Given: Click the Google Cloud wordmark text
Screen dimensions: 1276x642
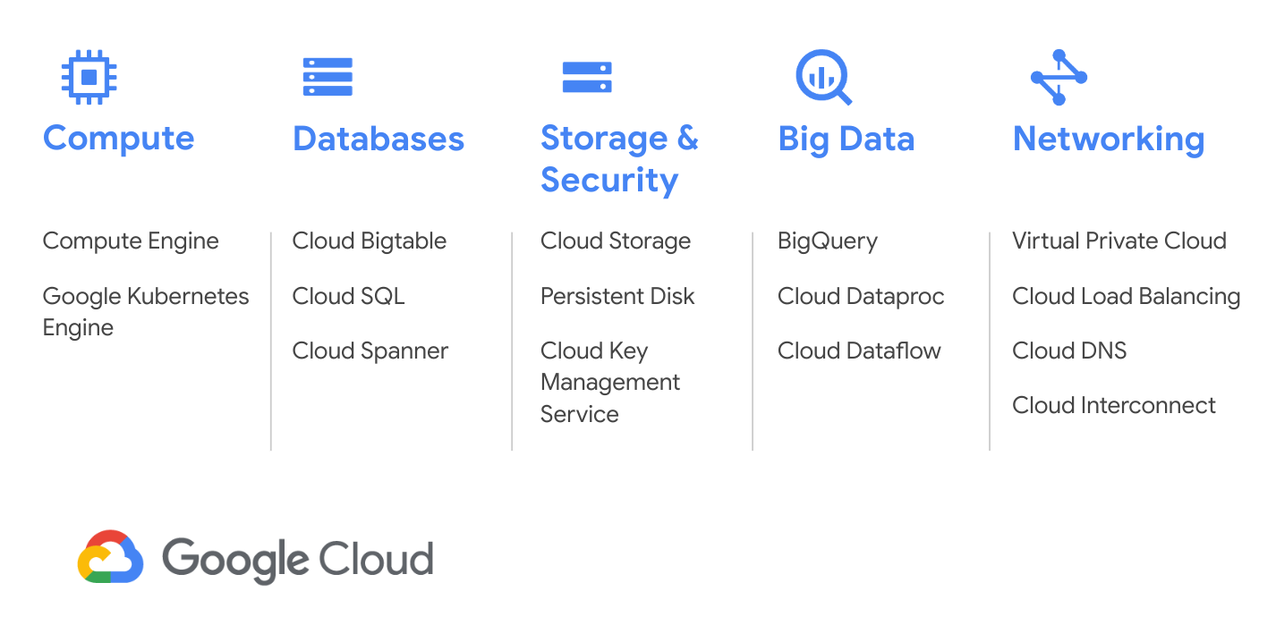Looking at the screenshot, I should [297, 558].
